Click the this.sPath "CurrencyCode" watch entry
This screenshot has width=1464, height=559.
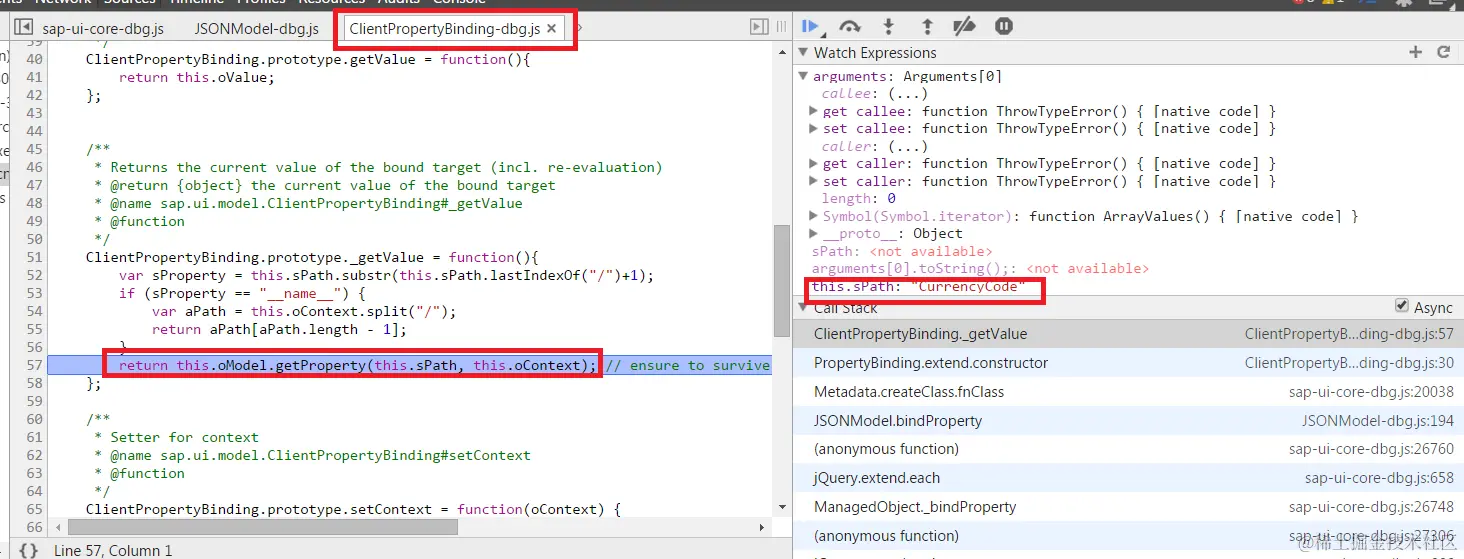(919, 287)
